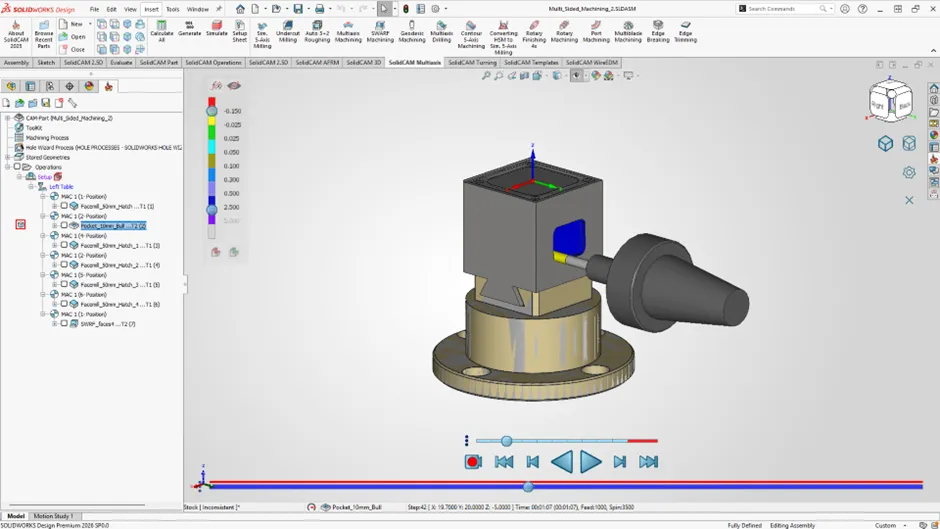Jump to simulation end
Image resolution: width=940 pixels, height=529 pixels.
coord(648,461)
